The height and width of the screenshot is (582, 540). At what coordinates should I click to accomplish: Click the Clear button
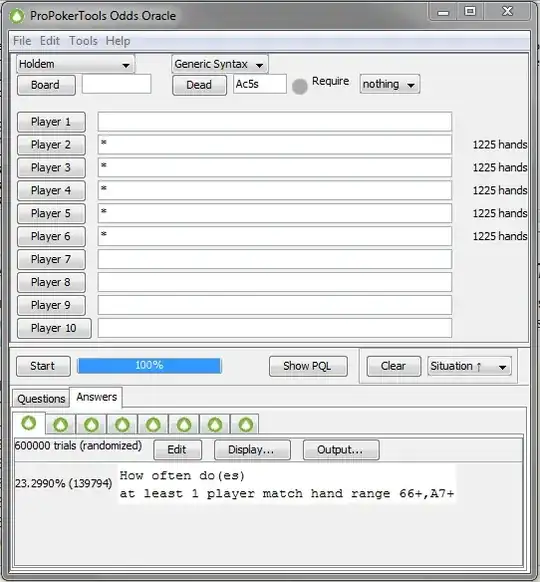pos(394,366)
